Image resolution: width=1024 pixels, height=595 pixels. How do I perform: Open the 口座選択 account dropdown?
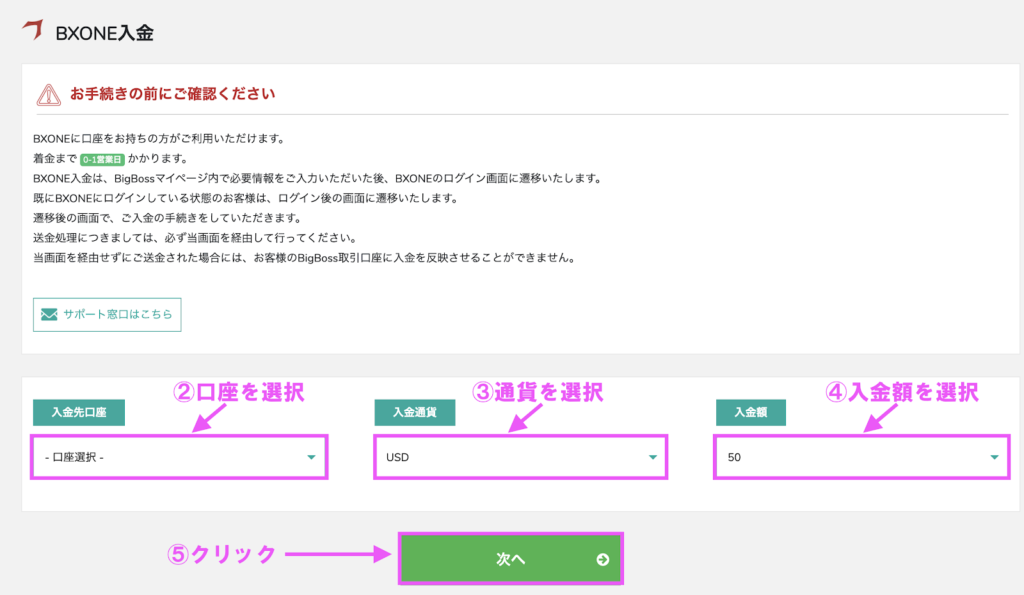pos(179,457)
